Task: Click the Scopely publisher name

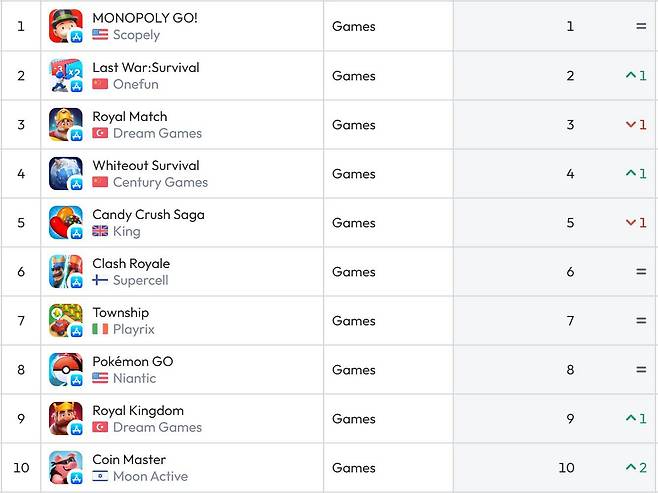Action: [x=136, y=34]
